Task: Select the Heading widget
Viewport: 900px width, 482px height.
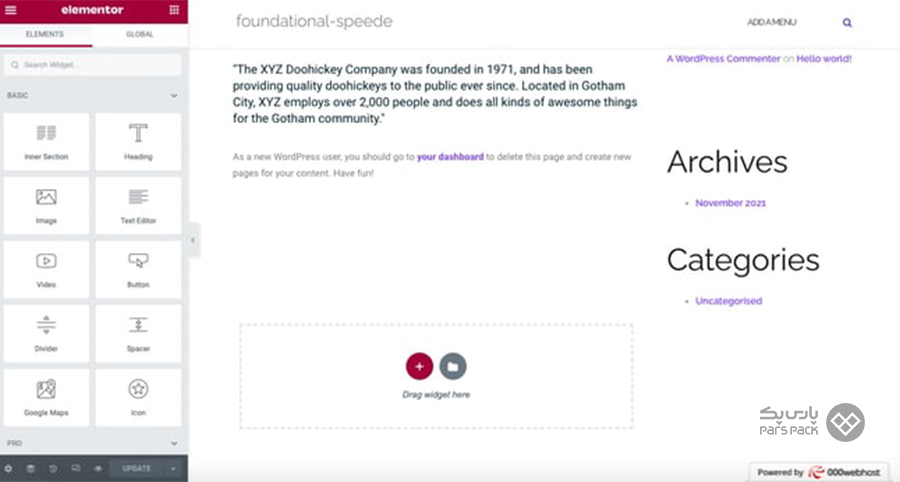Action: [x=138, y=142]
